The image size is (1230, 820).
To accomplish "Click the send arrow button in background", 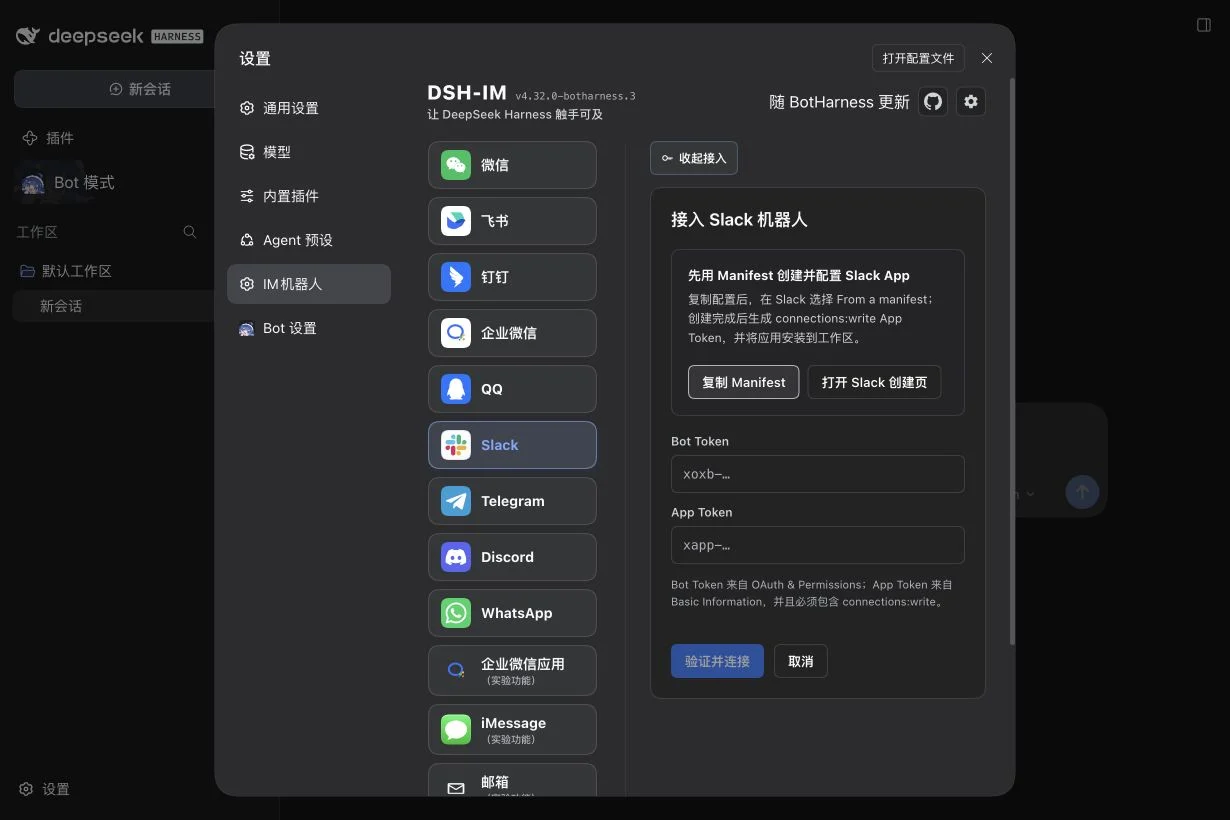I will pyautogui.click(x=1082, y=491).
